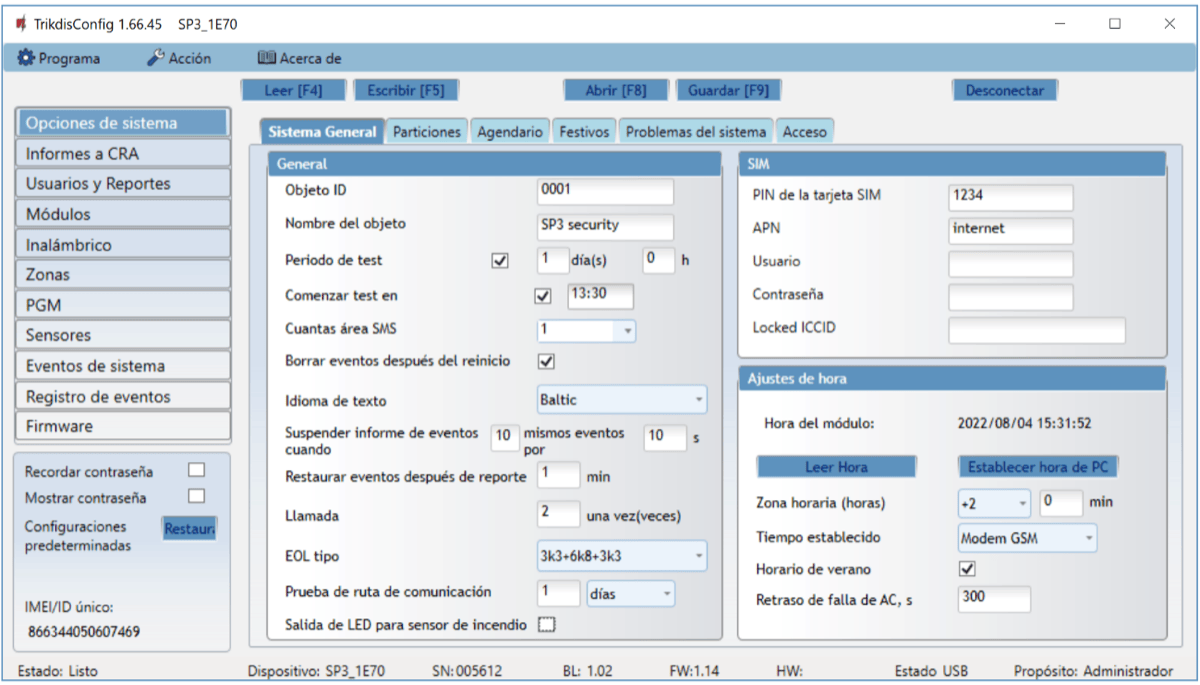Uncheck Borrar eventos después del reinicio

(x=546, y=361)
